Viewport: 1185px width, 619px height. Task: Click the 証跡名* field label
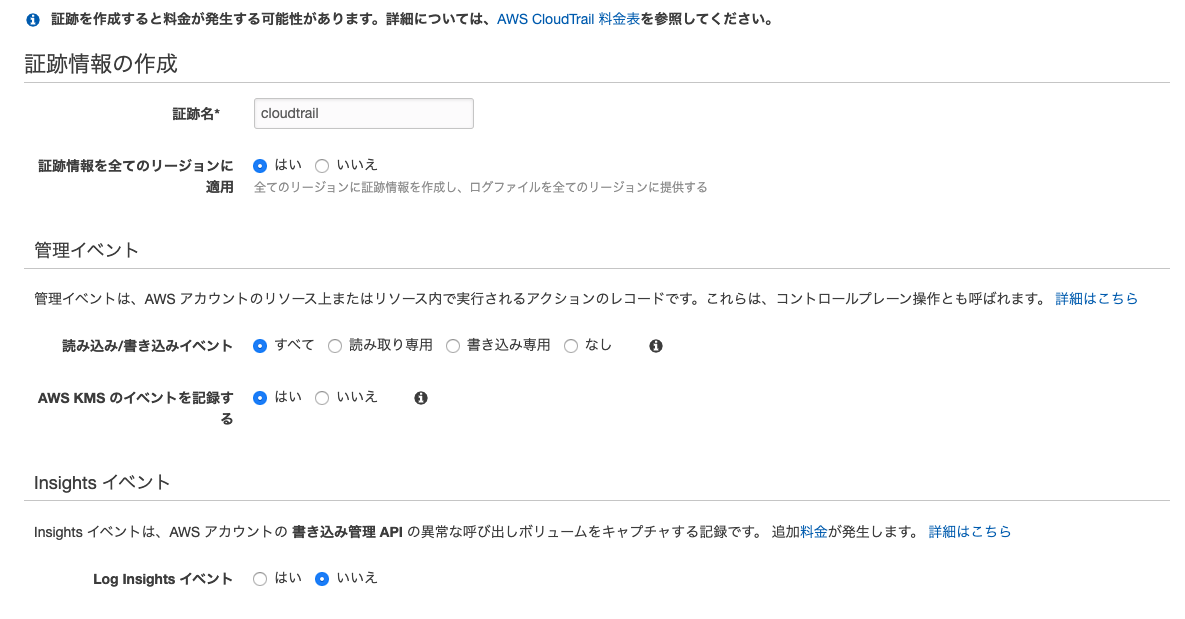[x=196, y=114]
